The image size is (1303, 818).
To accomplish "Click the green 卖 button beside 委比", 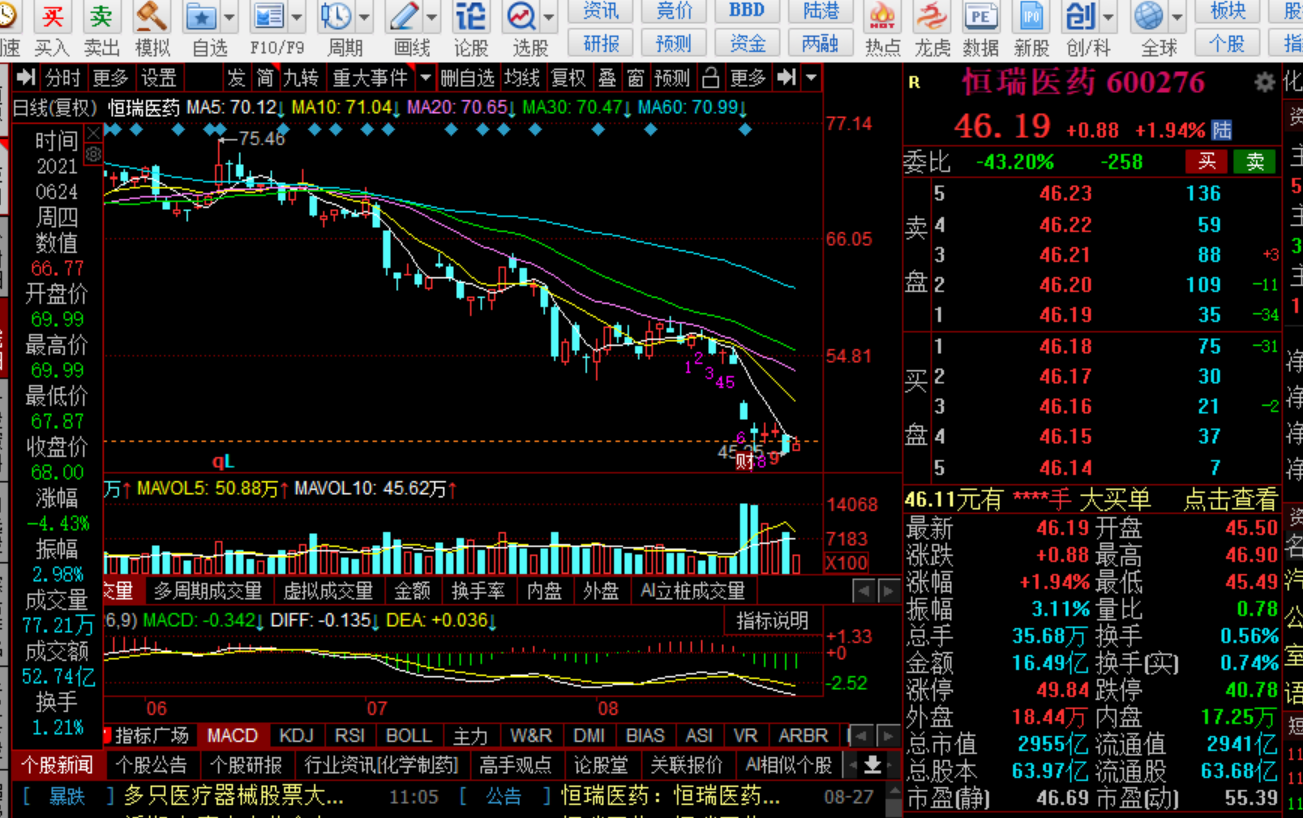I will point(1255,161).
